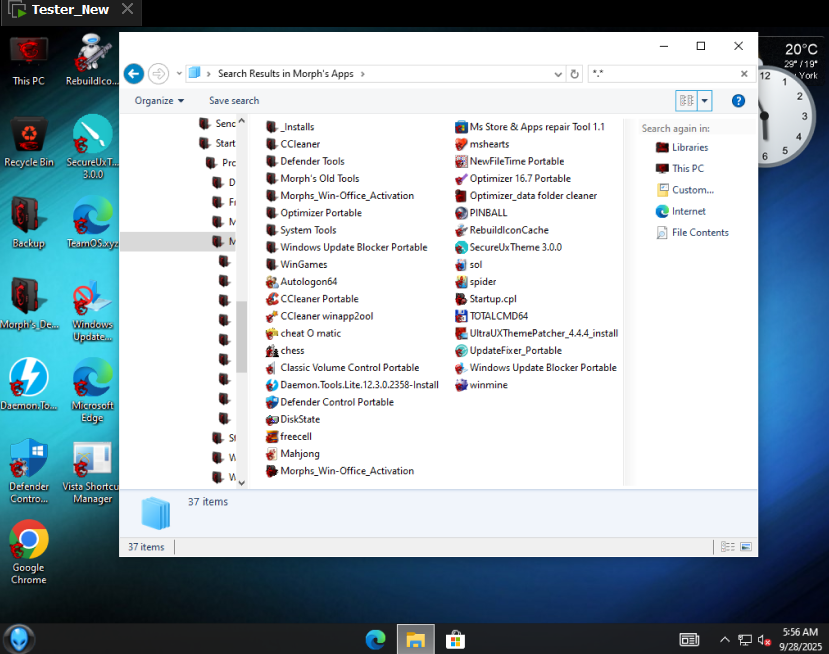Switch to the large icons view in status bar

click(745, 547)
